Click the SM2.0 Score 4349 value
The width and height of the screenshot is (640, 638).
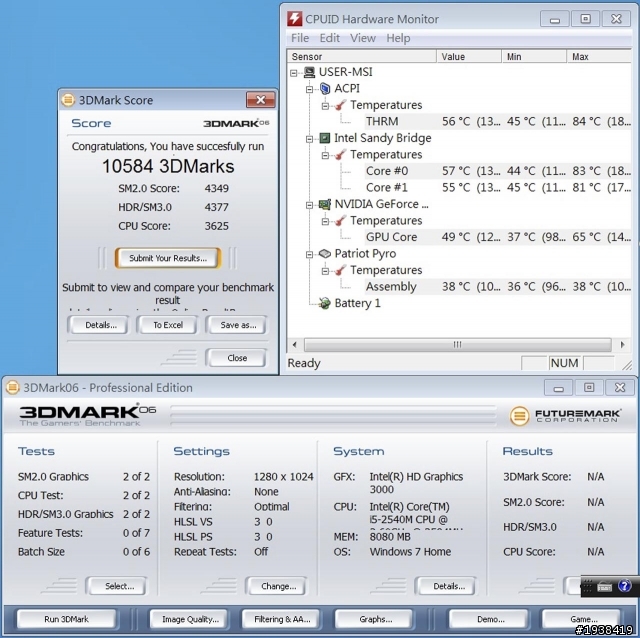(216, 189)
